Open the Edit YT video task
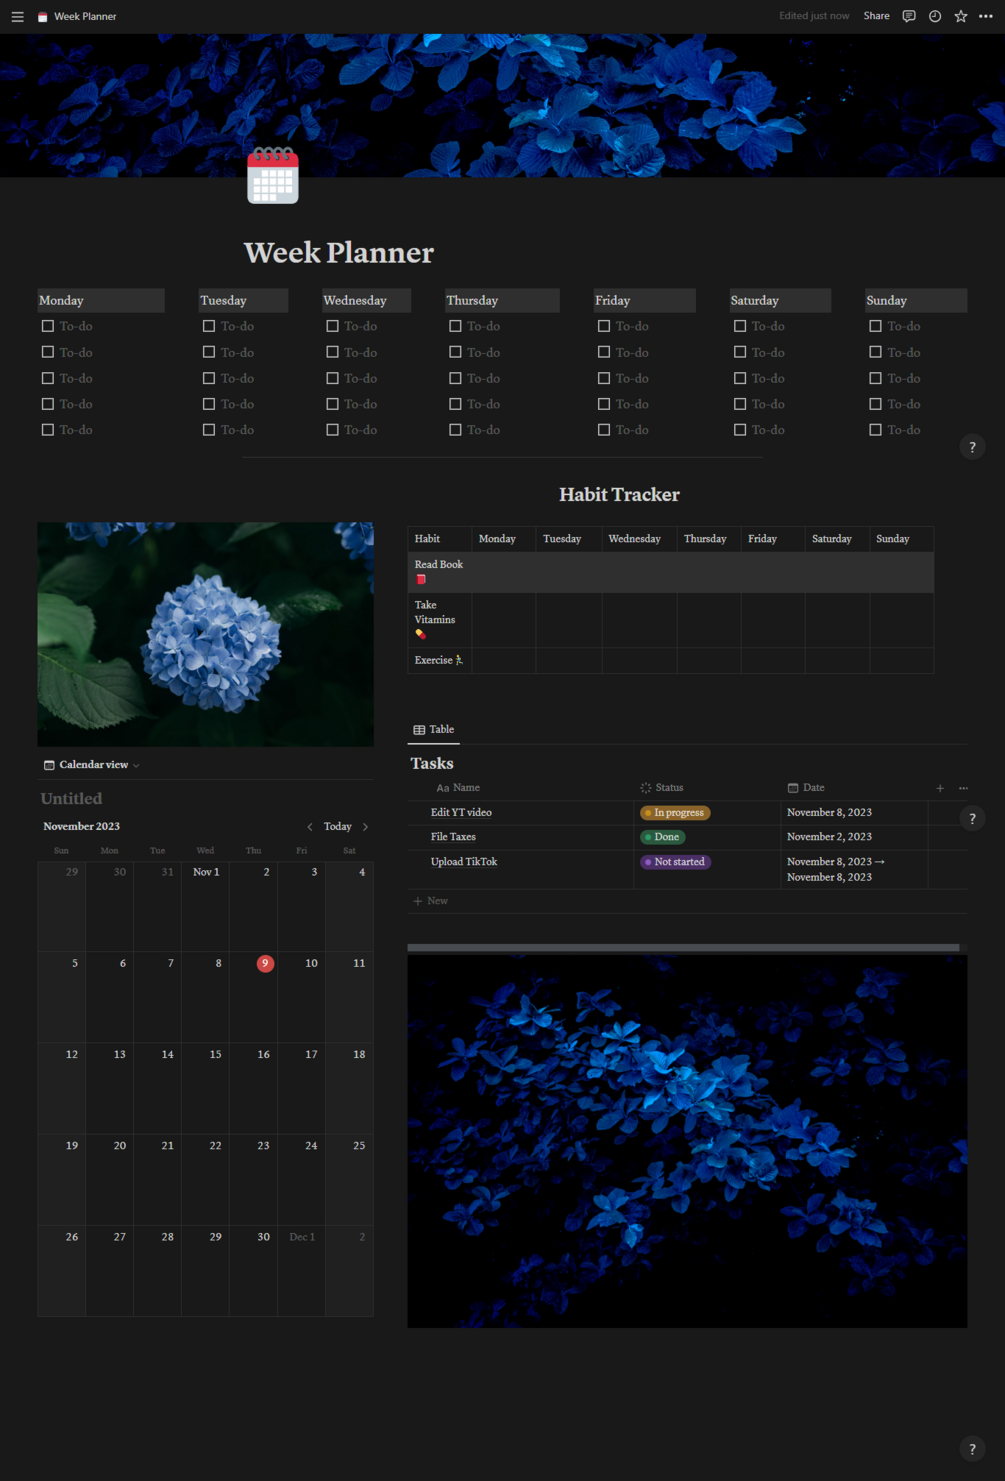 click(461, 813)
